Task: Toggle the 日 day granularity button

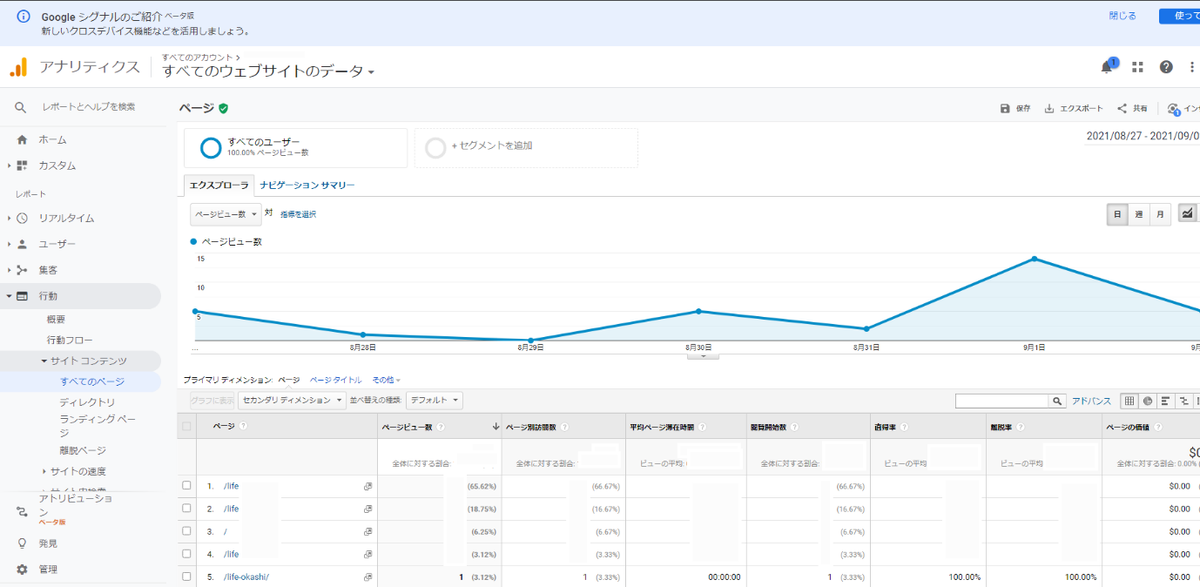Action: pyautogui.click(x=1117, y=214)
